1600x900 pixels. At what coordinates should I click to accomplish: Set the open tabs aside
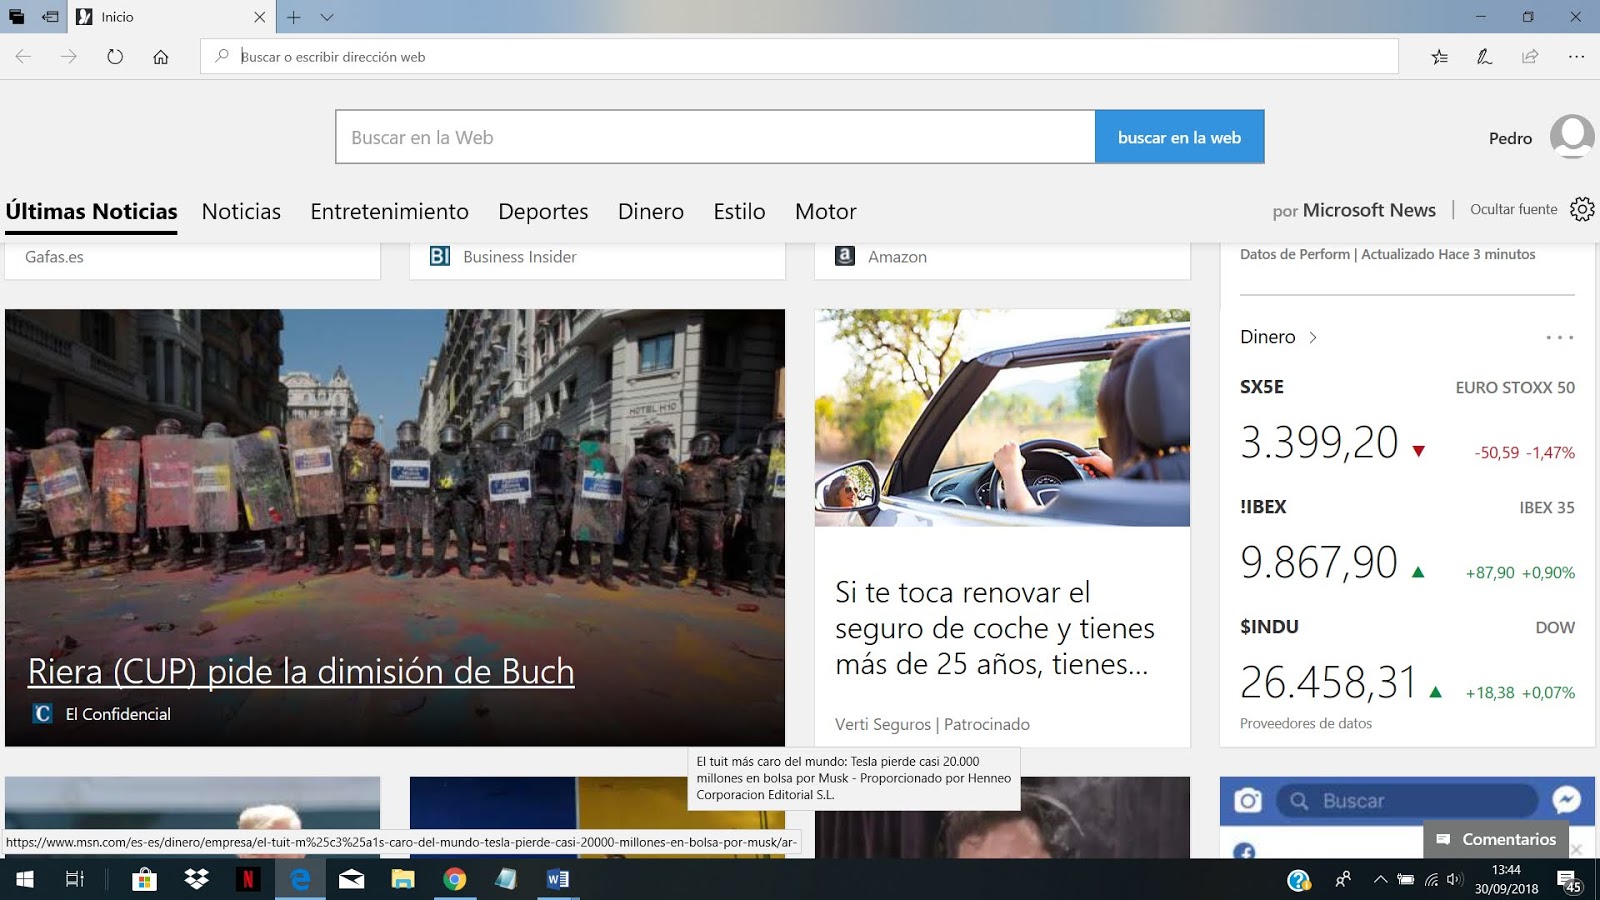(x=50, y=17)
